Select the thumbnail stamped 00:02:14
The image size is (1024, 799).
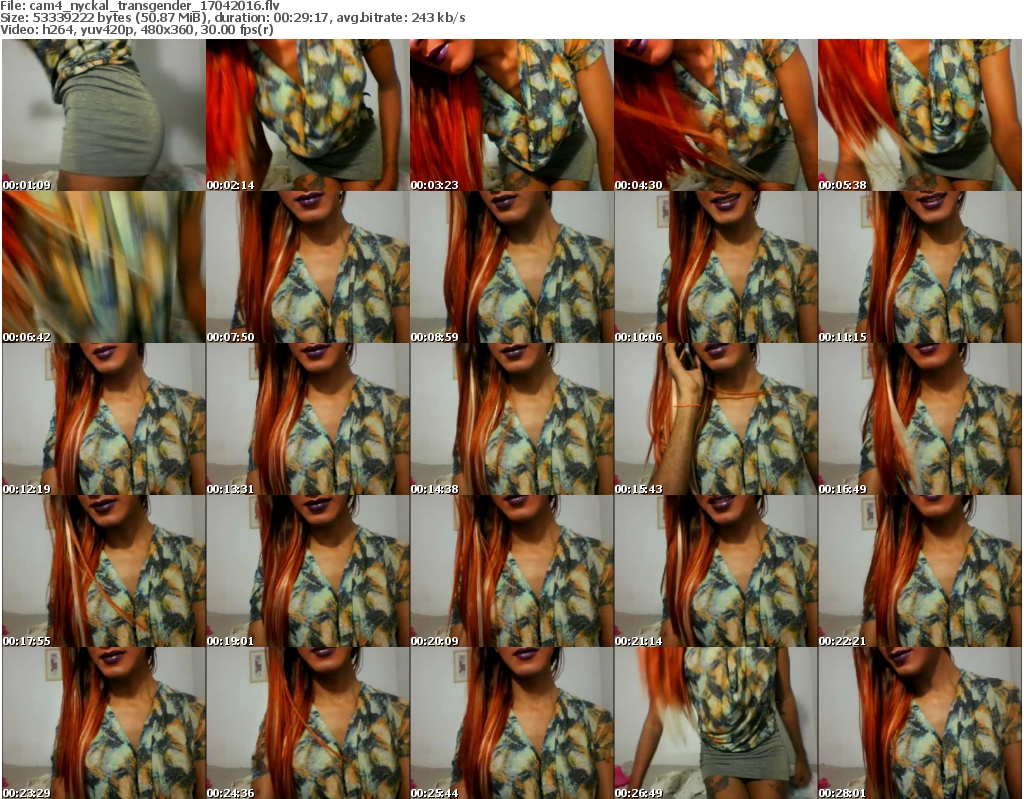point(308,115)
